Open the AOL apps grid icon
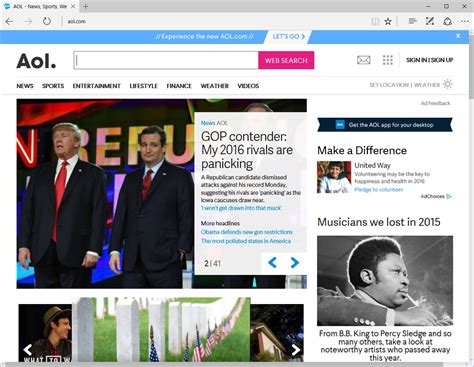474x367 pixels. click(x=388, y=60)
